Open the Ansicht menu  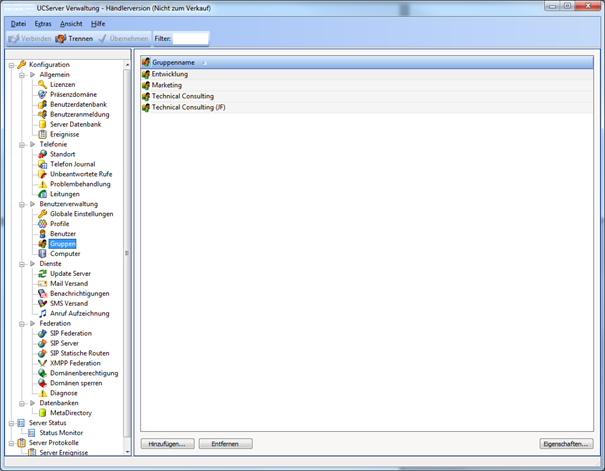click(71, 24)
